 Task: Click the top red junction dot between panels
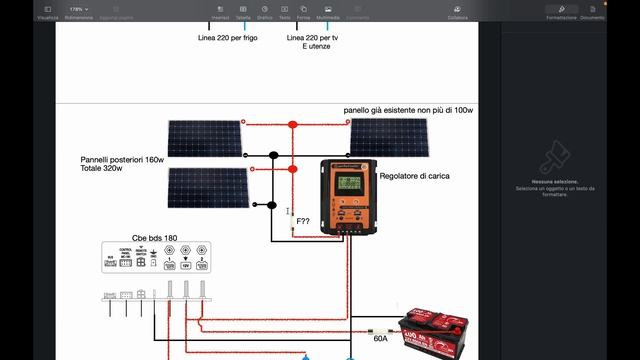coord(293,124)
